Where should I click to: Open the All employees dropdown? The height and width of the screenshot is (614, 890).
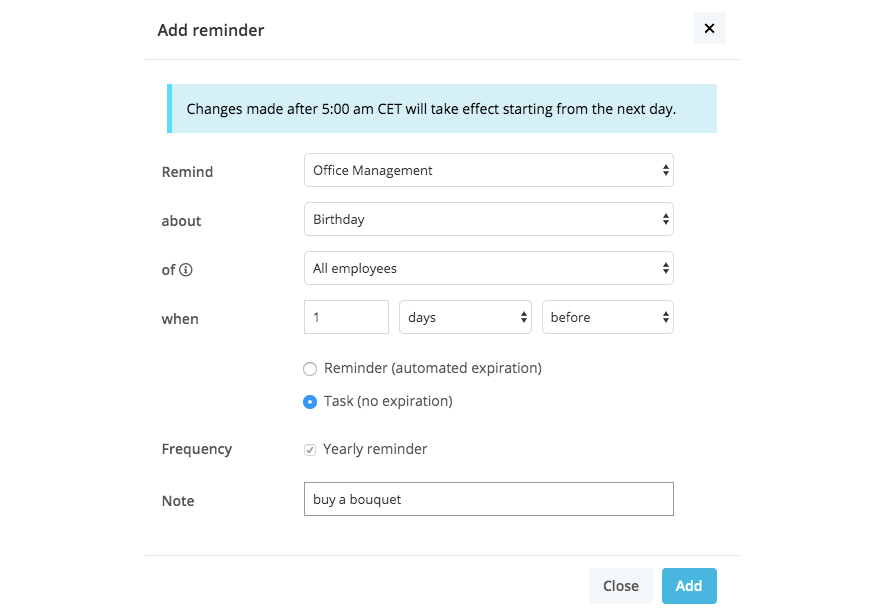(x=488, y=268)
